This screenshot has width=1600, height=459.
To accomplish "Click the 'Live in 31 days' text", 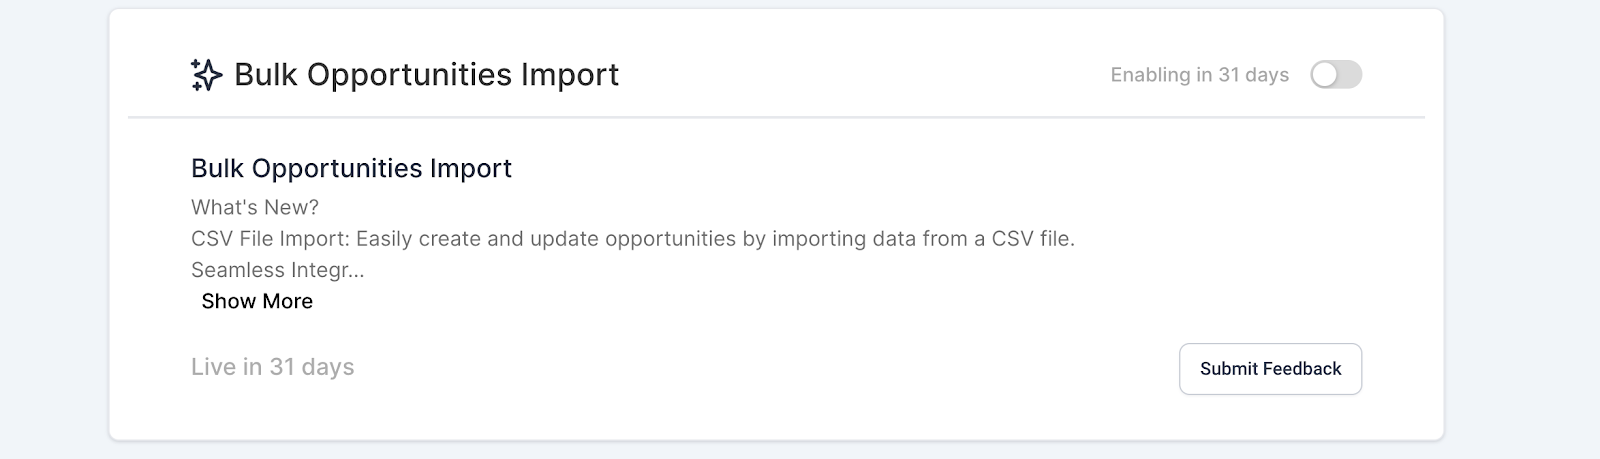I will pos(273,367).
